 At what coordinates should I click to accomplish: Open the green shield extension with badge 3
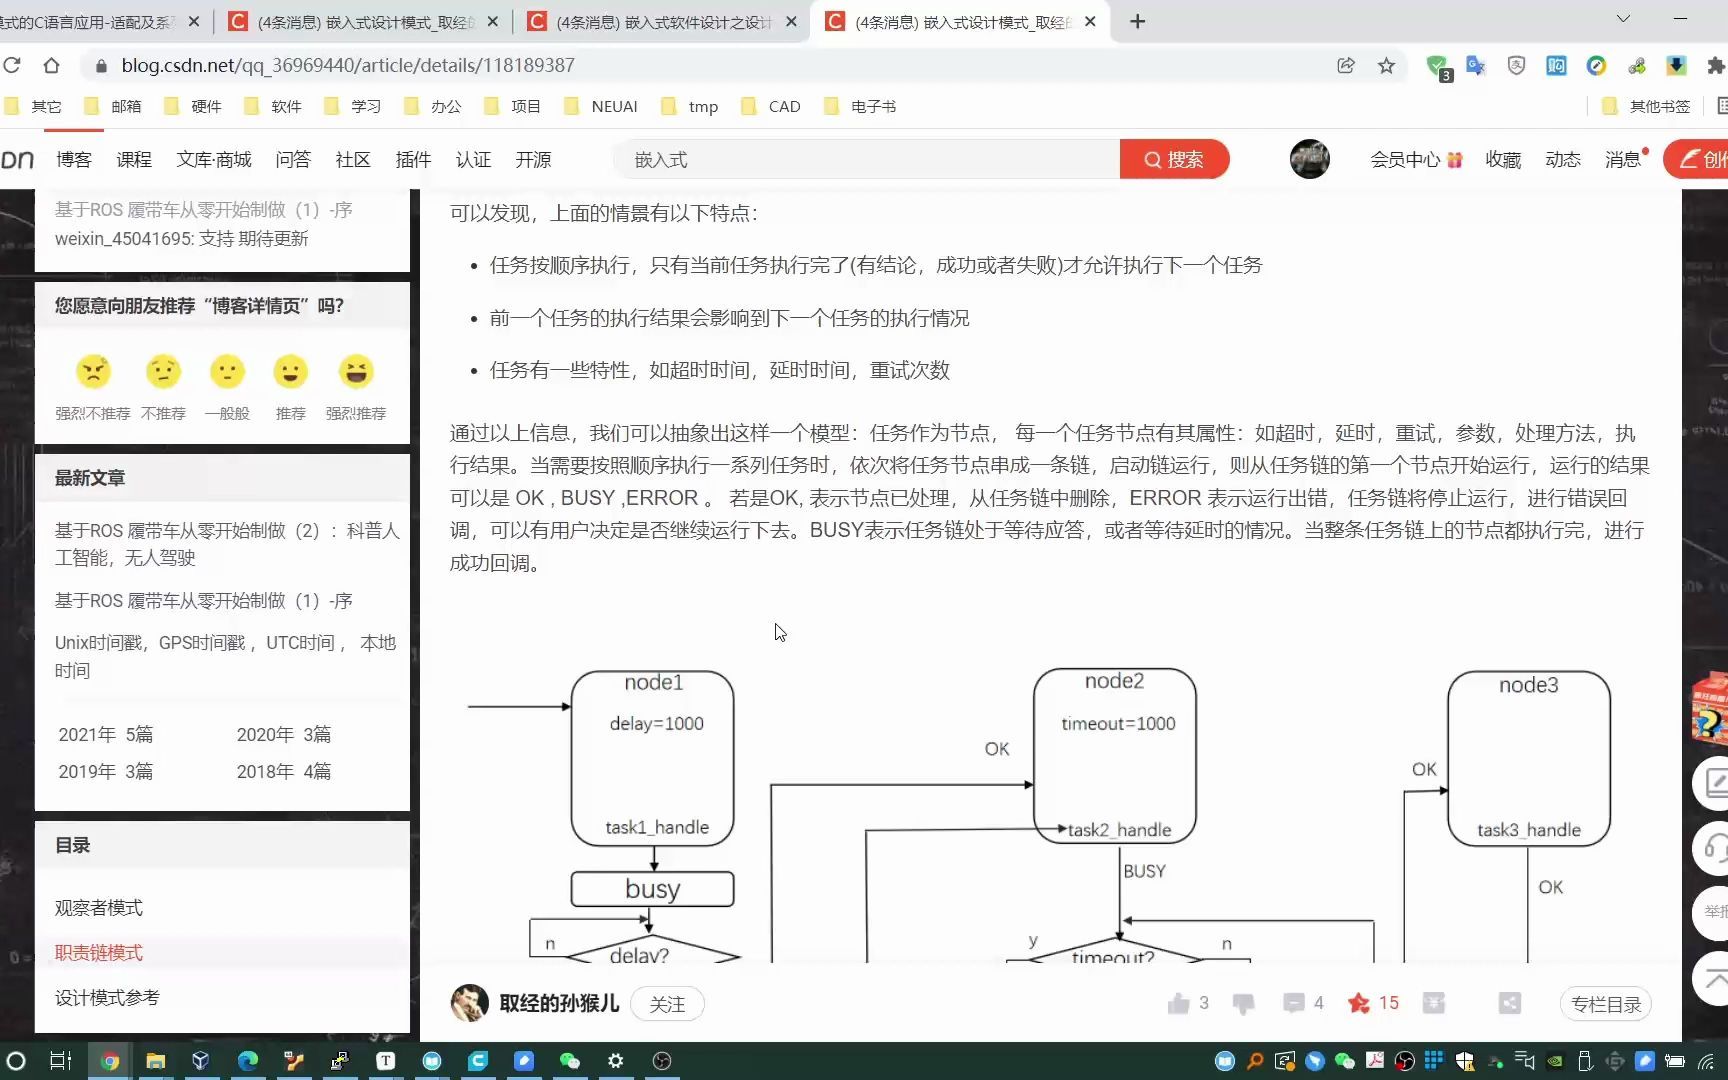[x=1438, y=67]
